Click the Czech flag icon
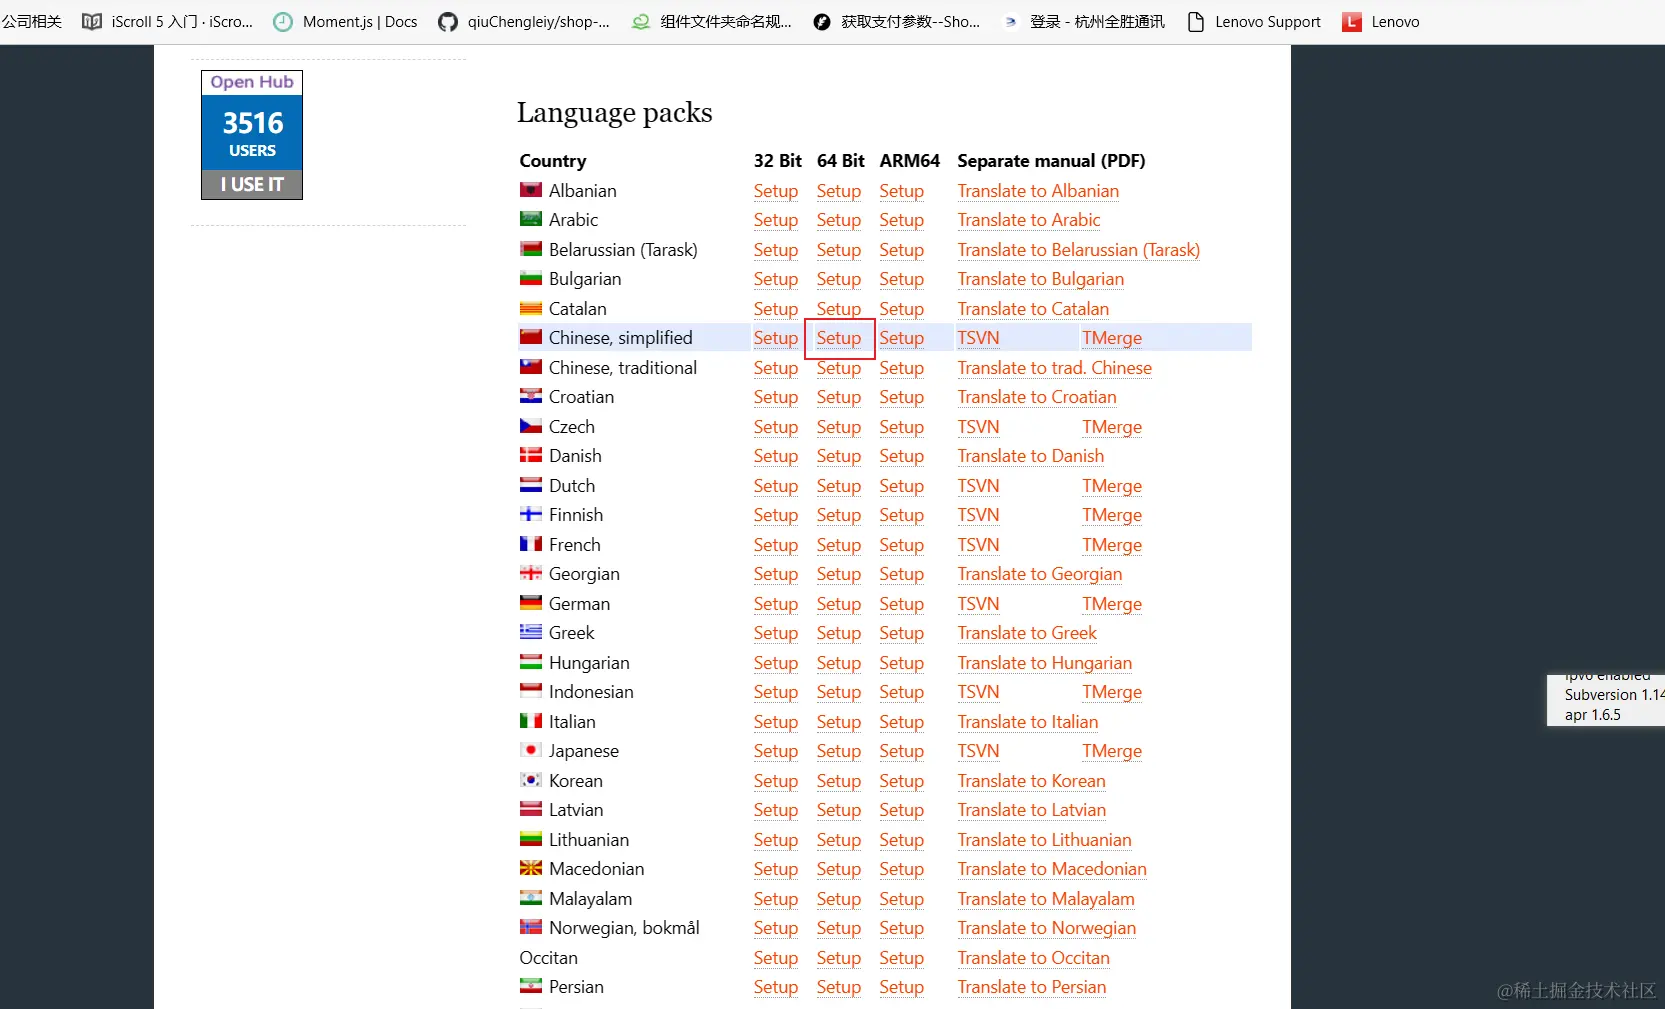 (x=531, y=426)
